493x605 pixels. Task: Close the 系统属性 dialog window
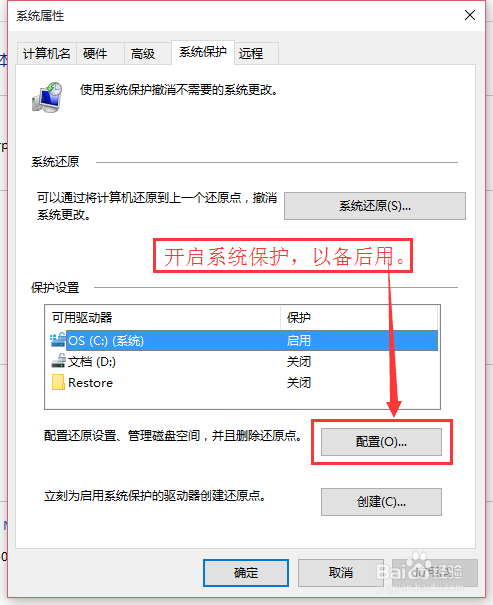(469, 15)
